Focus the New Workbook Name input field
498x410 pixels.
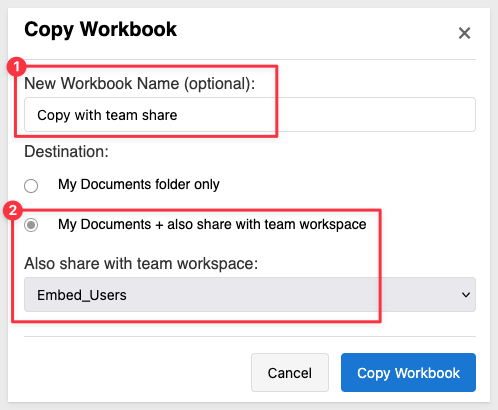pyautogui.click(x=250, y=115)
